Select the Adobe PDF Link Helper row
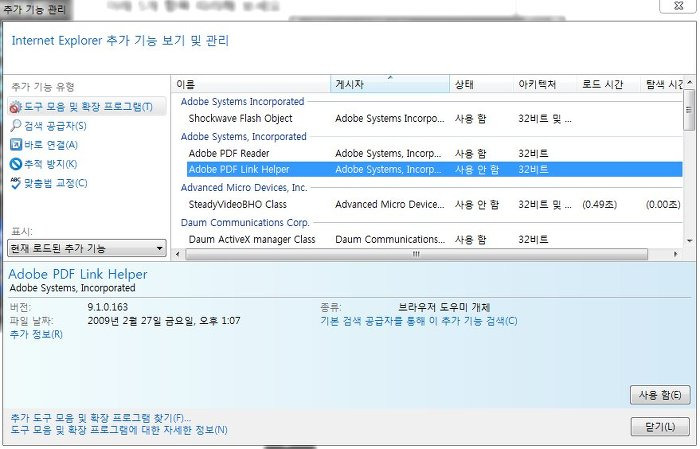This screenshot has width=700, height=449. tap(434, 170)
